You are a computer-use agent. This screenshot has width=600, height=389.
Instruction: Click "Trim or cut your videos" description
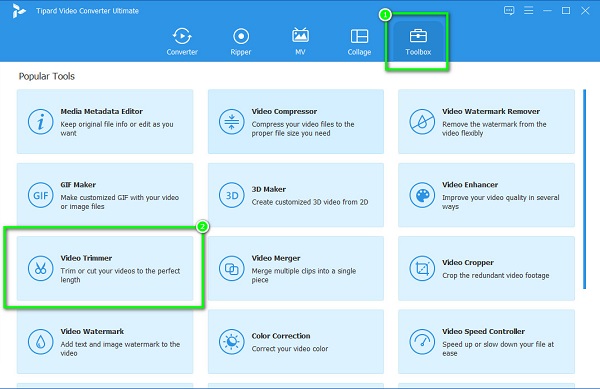tap(120, 275)
